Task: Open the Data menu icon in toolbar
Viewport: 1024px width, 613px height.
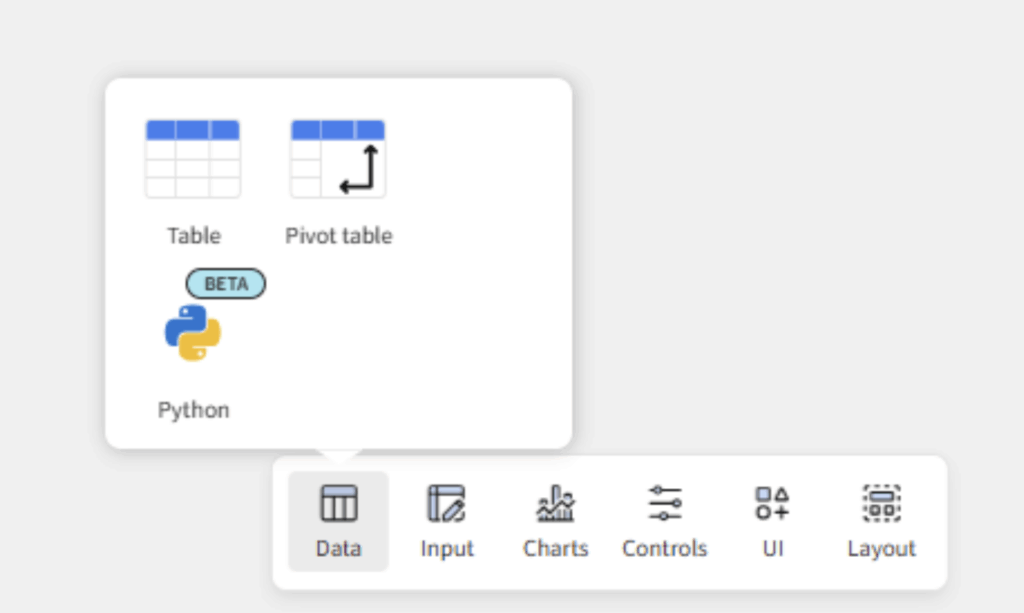Action: tap(338, 503)
